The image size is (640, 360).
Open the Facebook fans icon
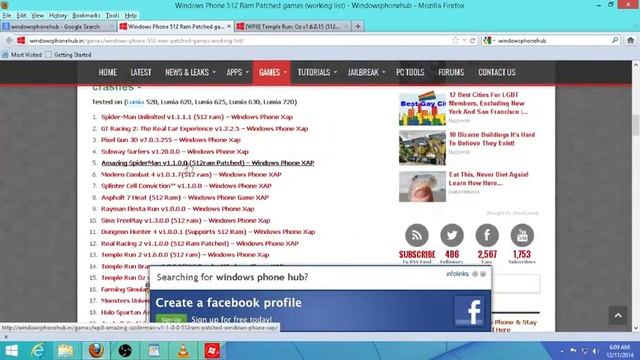[487, 236]
